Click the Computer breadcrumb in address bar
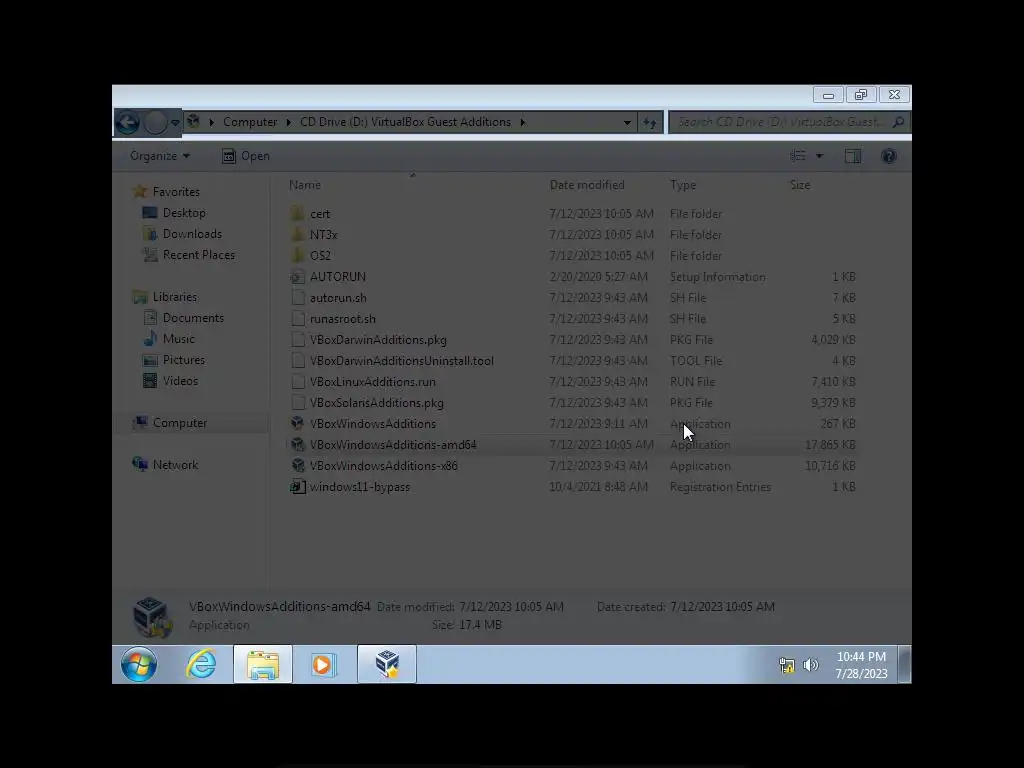The height and width of the screenshot is (768, 1024). tap(250, 122)
